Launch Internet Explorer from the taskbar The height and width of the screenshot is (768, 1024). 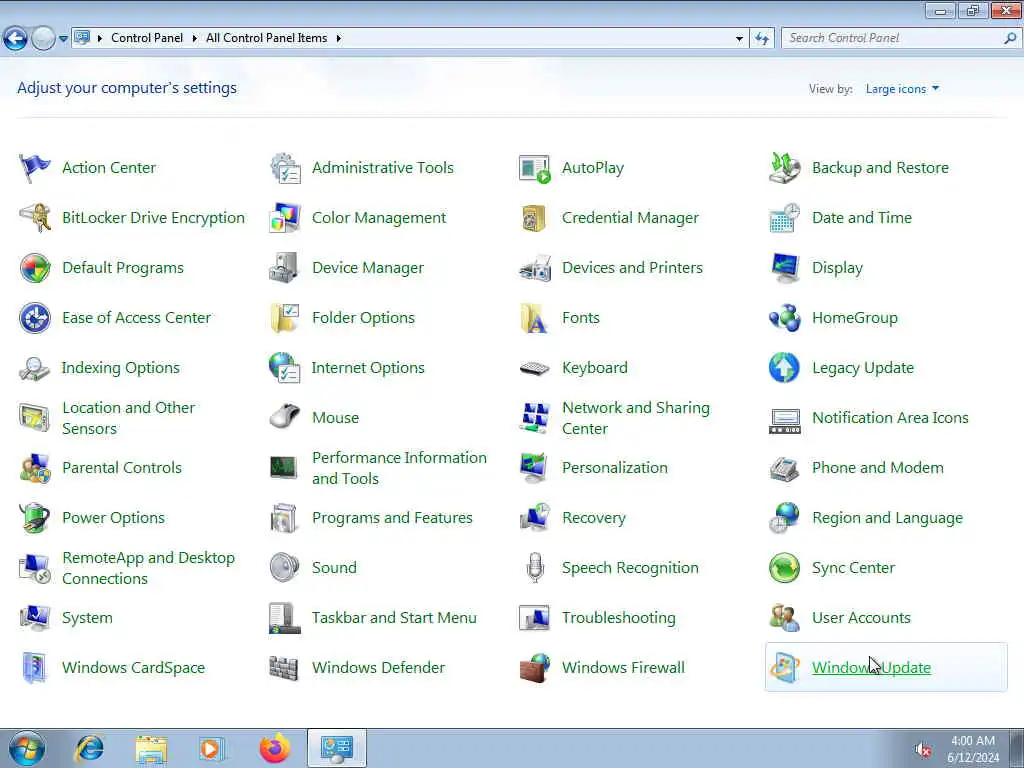[x=89, y=748]
